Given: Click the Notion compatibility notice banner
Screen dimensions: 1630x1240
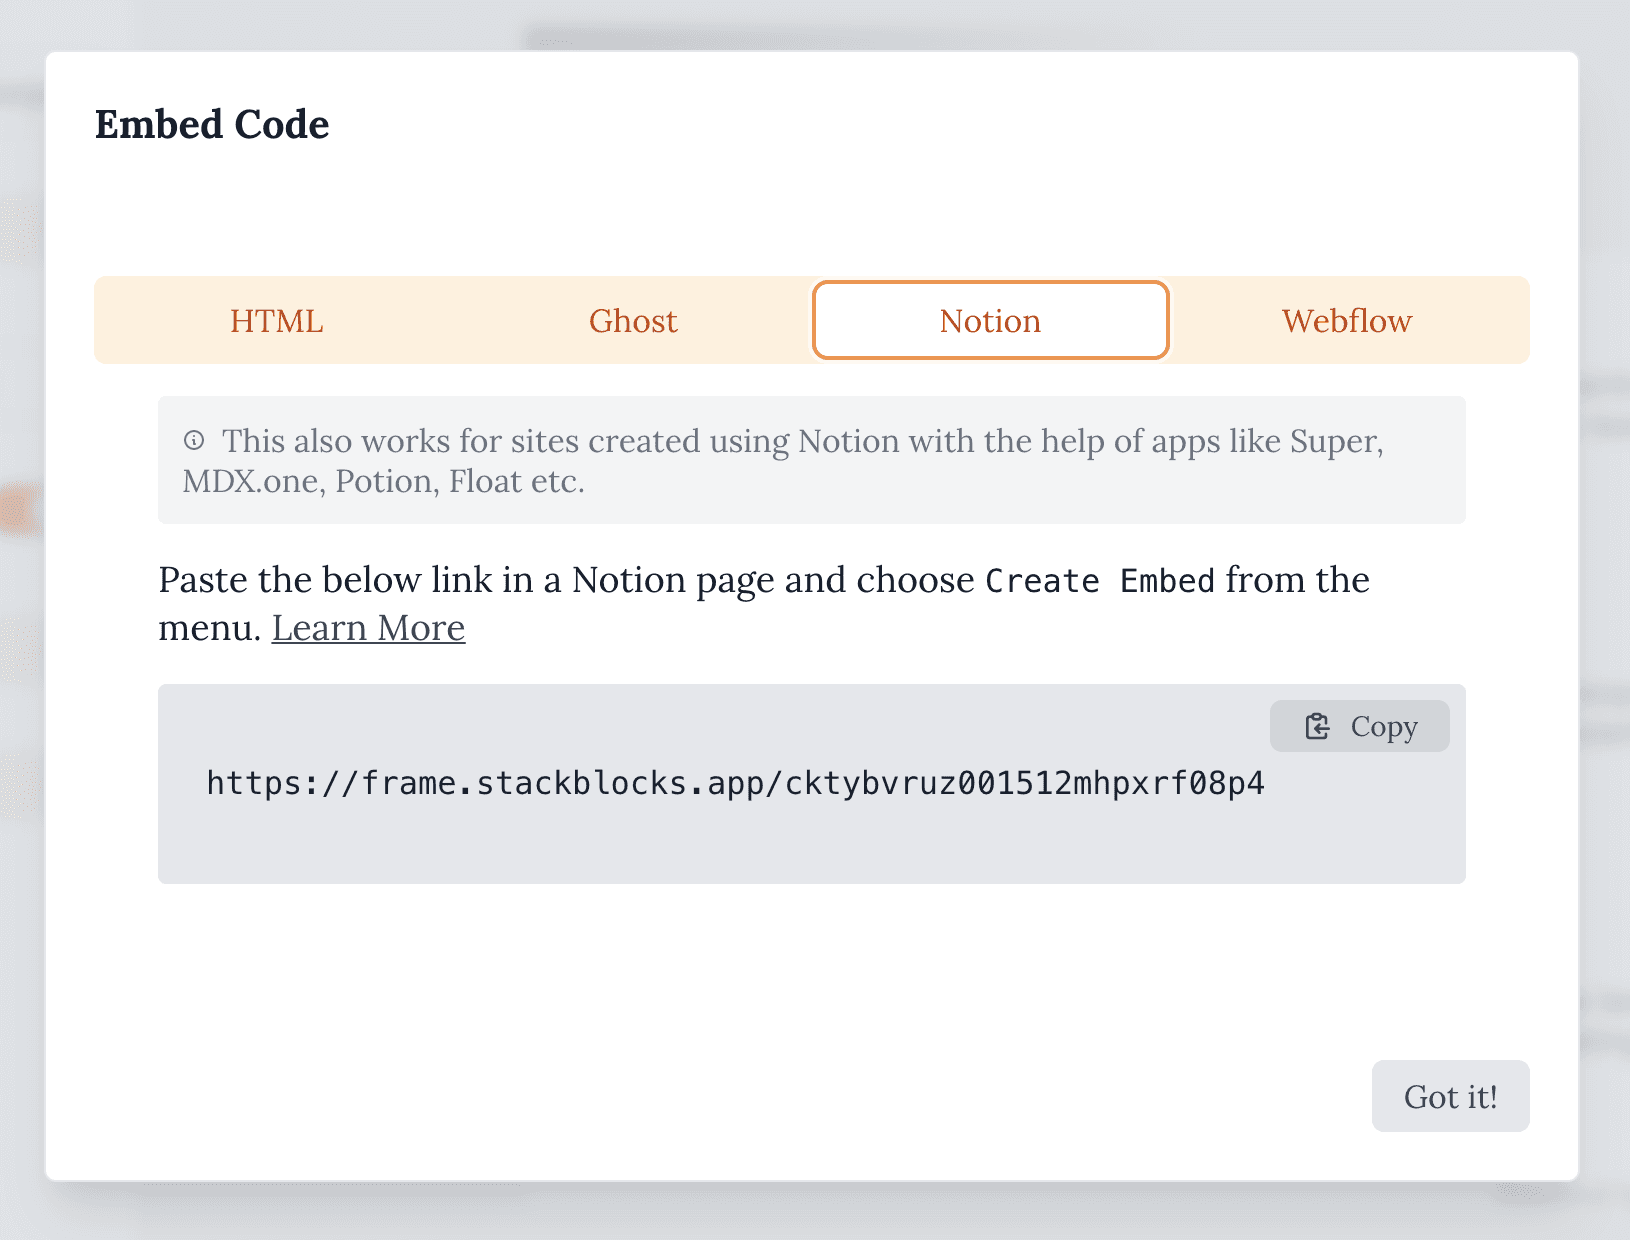Looking at the screenshot, I should click(811, 459).
